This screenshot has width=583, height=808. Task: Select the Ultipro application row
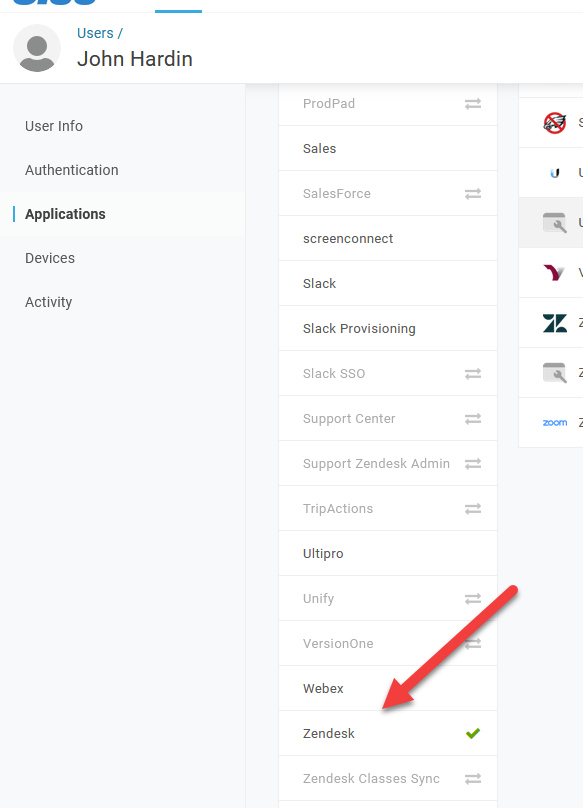388,553
